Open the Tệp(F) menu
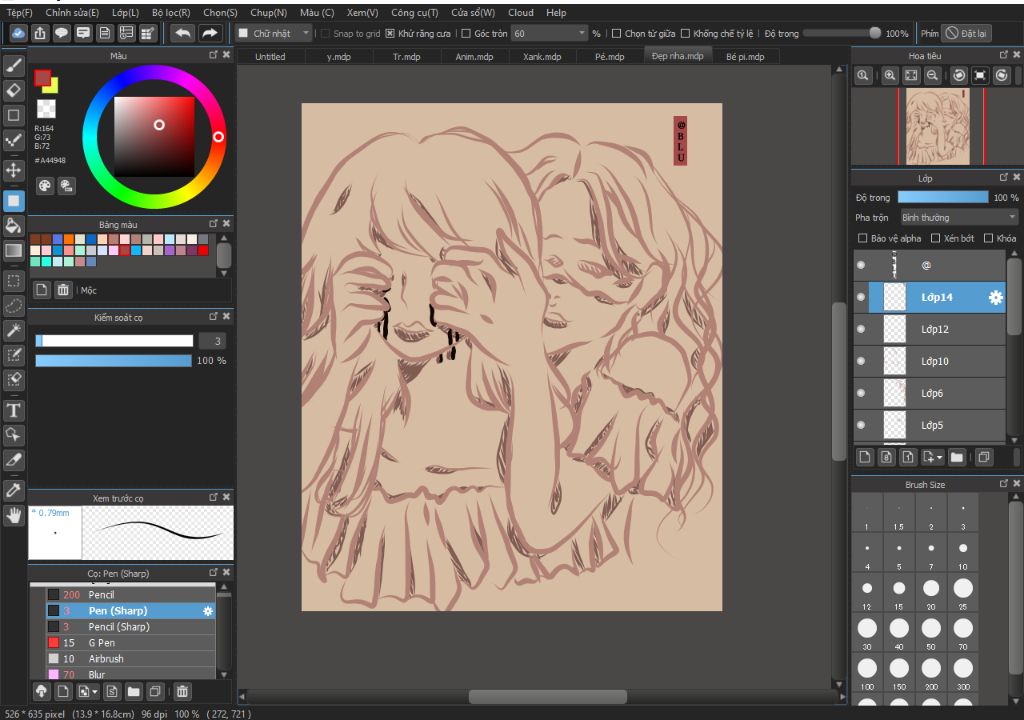Screen dimensions: 1024x720 [20, 12]
